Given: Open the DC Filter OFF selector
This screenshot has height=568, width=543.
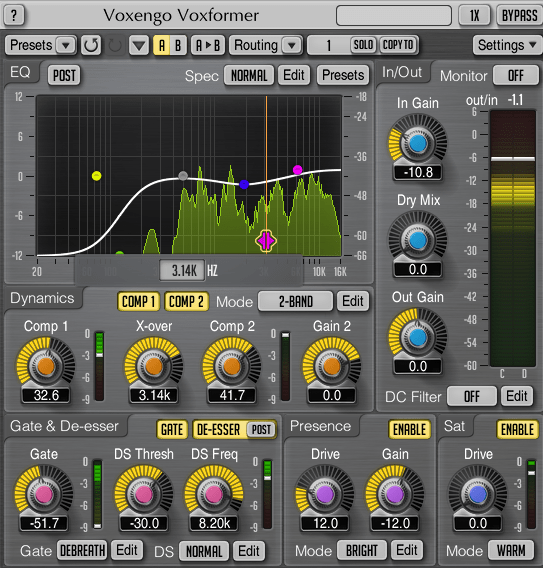Looking at the screenshot, I should tap(472, 396).
